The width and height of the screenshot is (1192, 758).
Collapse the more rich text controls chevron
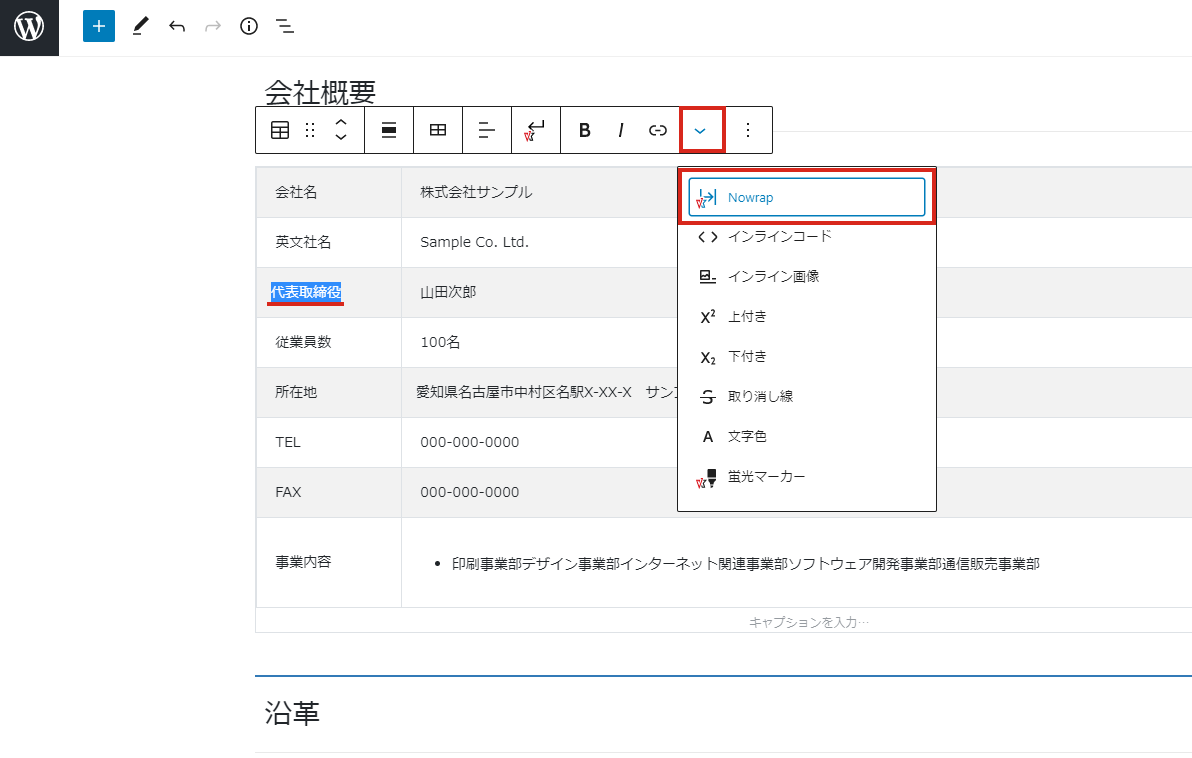coord(700,130)
